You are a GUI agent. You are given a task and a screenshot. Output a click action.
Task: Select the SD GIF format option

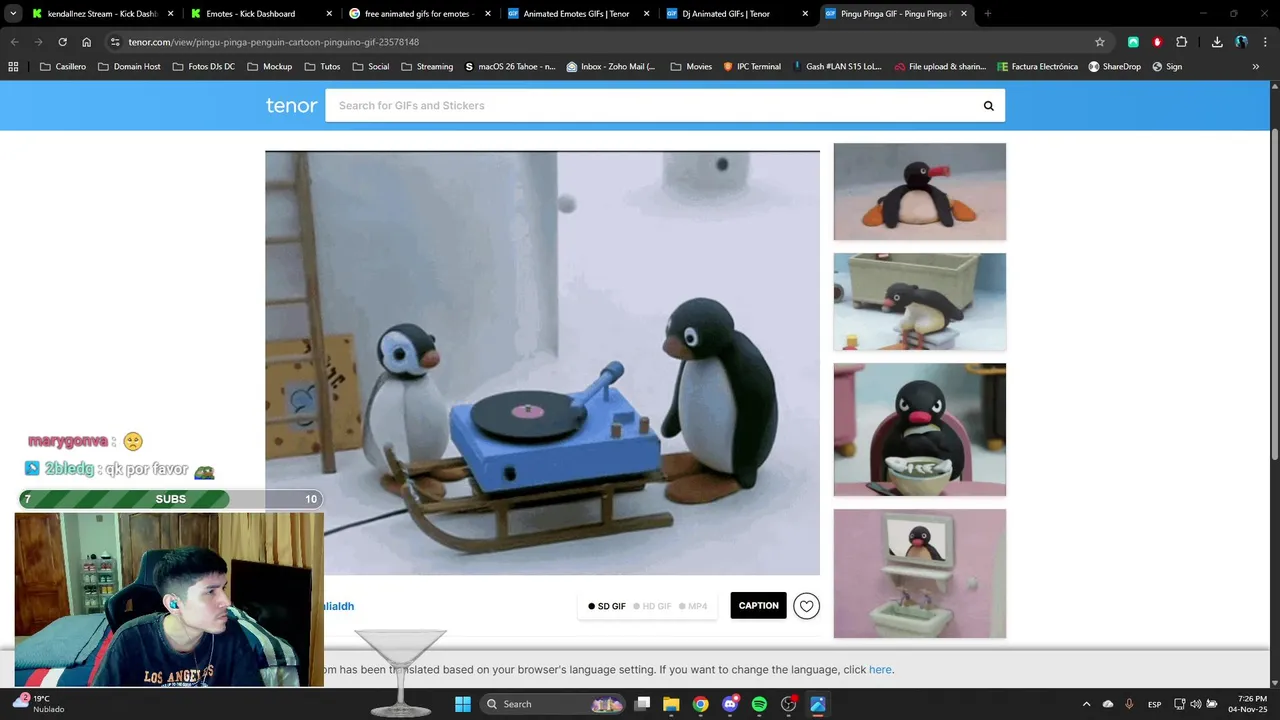point(607,606)
